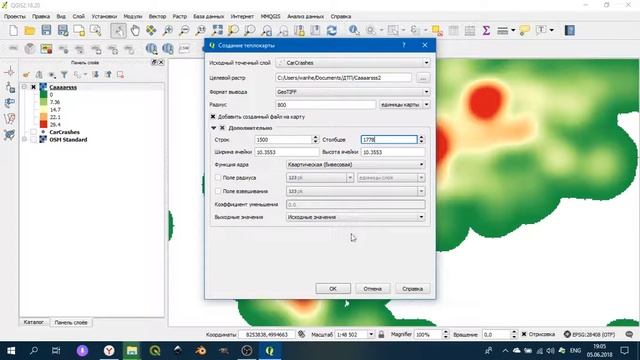This screenshot has height=360, width=640.
Task: Enable the Поле радиуса checkbox
Action: tap(218, 178)
